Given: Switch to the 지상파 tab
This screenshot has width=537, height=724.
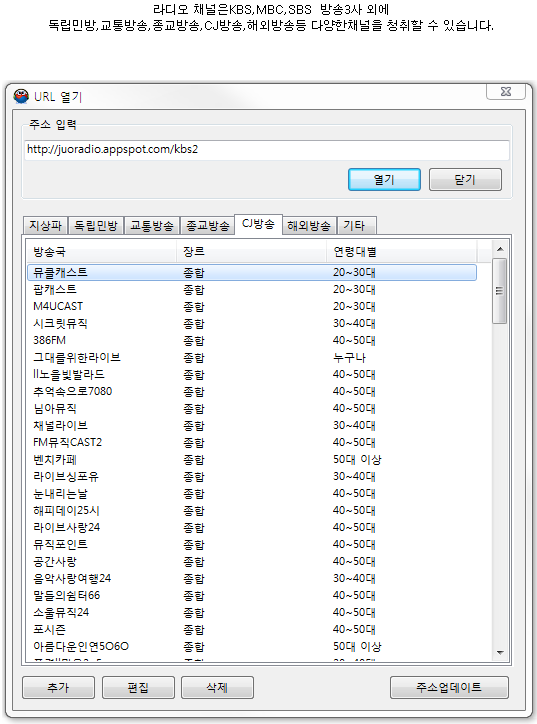Looking at the screenshot, I should tap(45, 225).
